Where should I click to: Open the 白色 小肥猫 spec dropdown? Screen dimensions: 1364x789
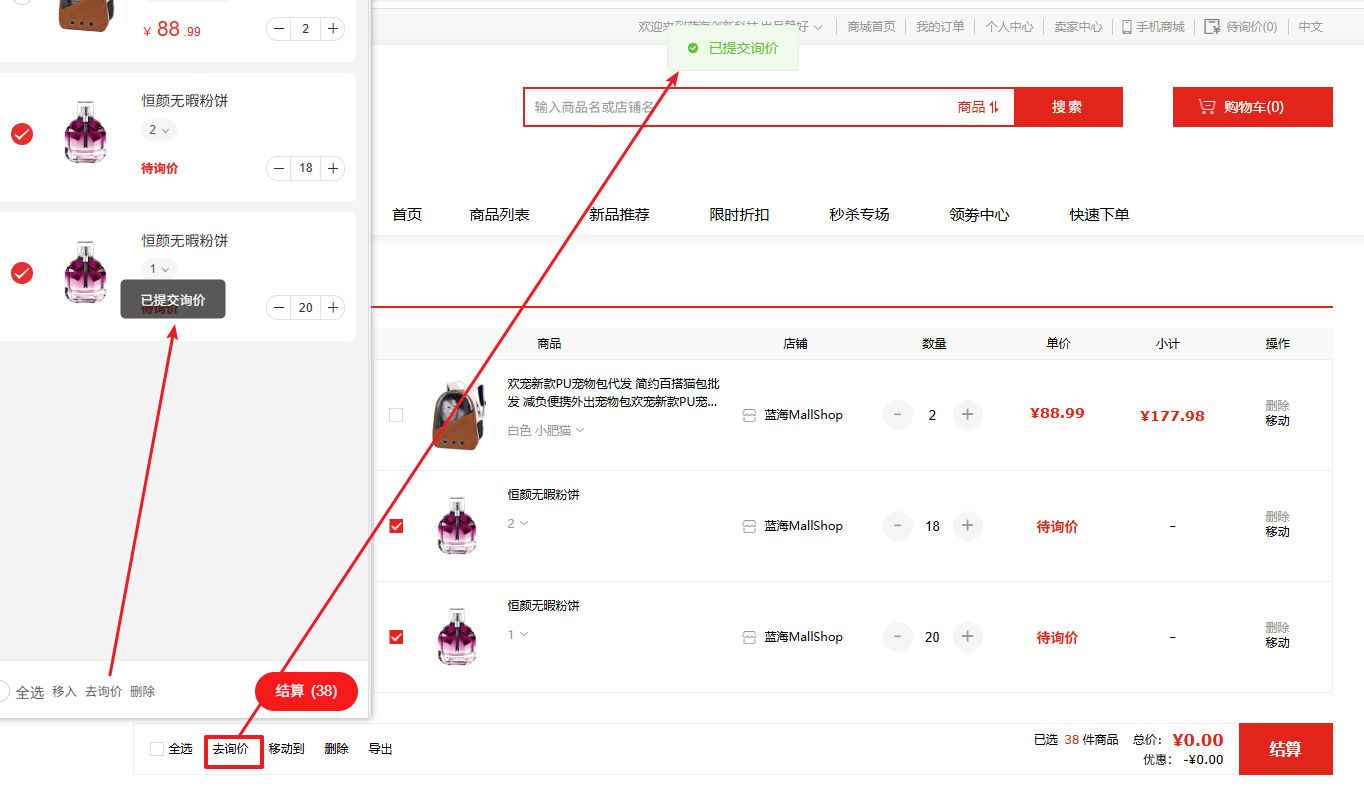click(x=546, y=430)
